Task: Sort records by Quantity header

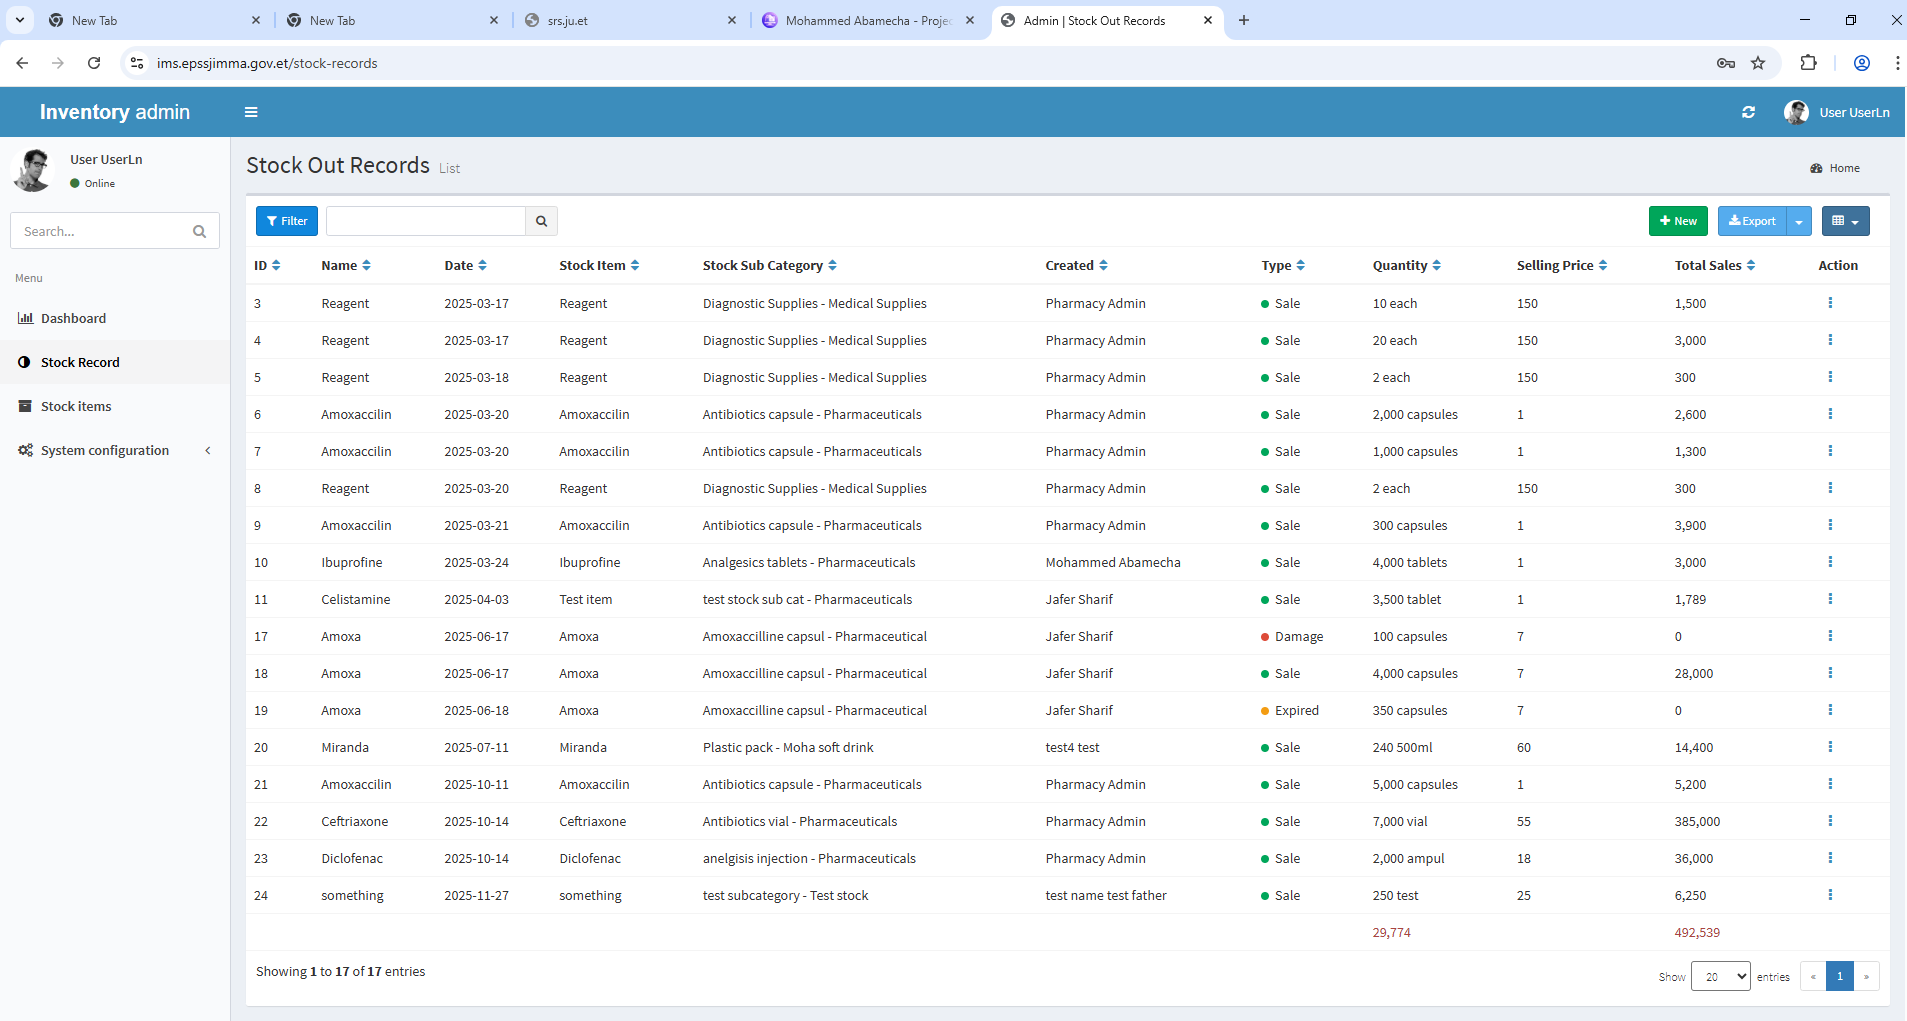Action: tap(1406, 265)
